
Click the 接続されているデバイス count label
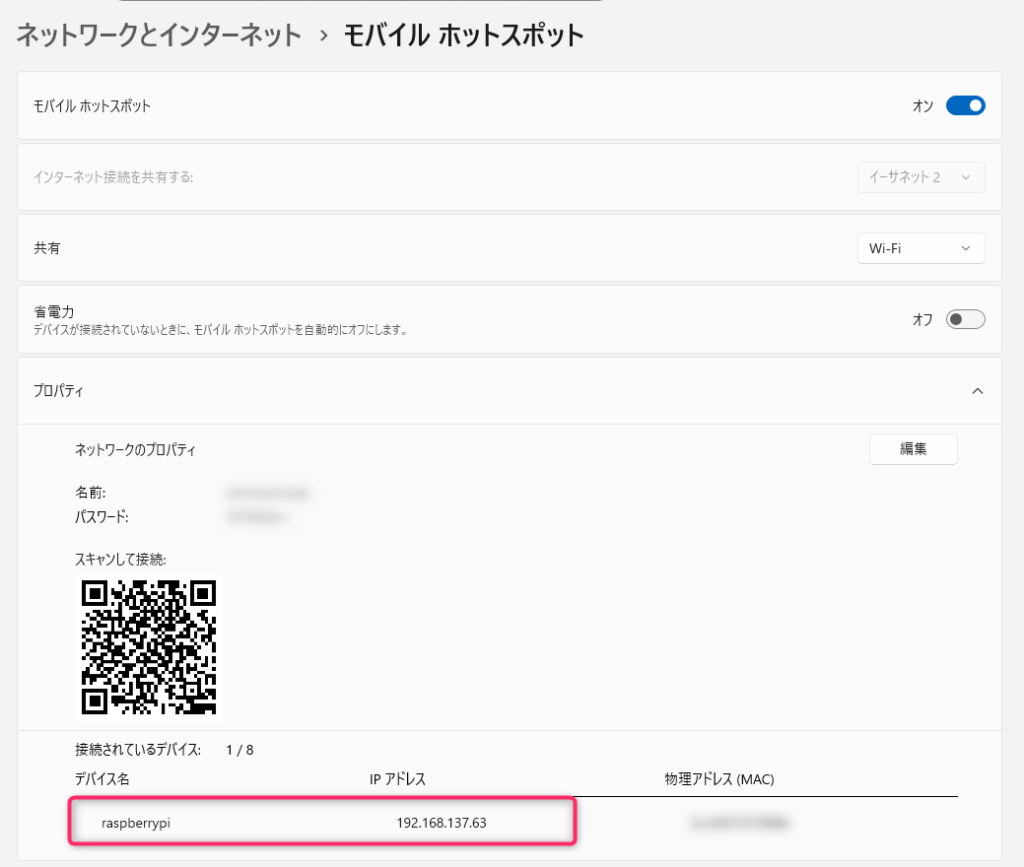pos(164,749)
